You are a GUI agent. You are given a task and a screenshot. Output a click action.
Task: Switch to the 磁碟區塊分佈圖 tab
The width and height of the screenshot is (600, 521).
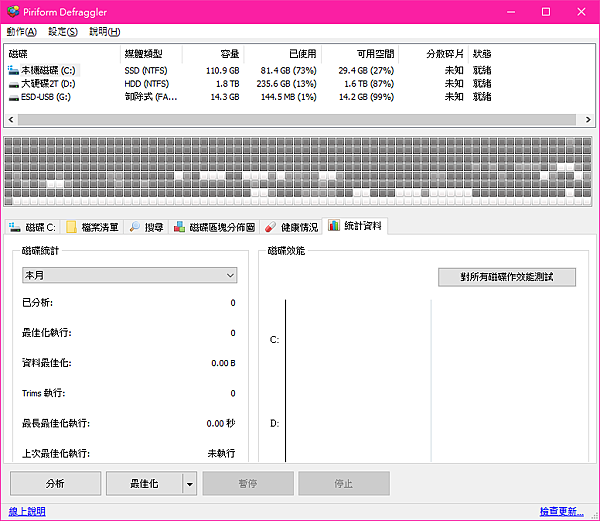pos(214,227)
